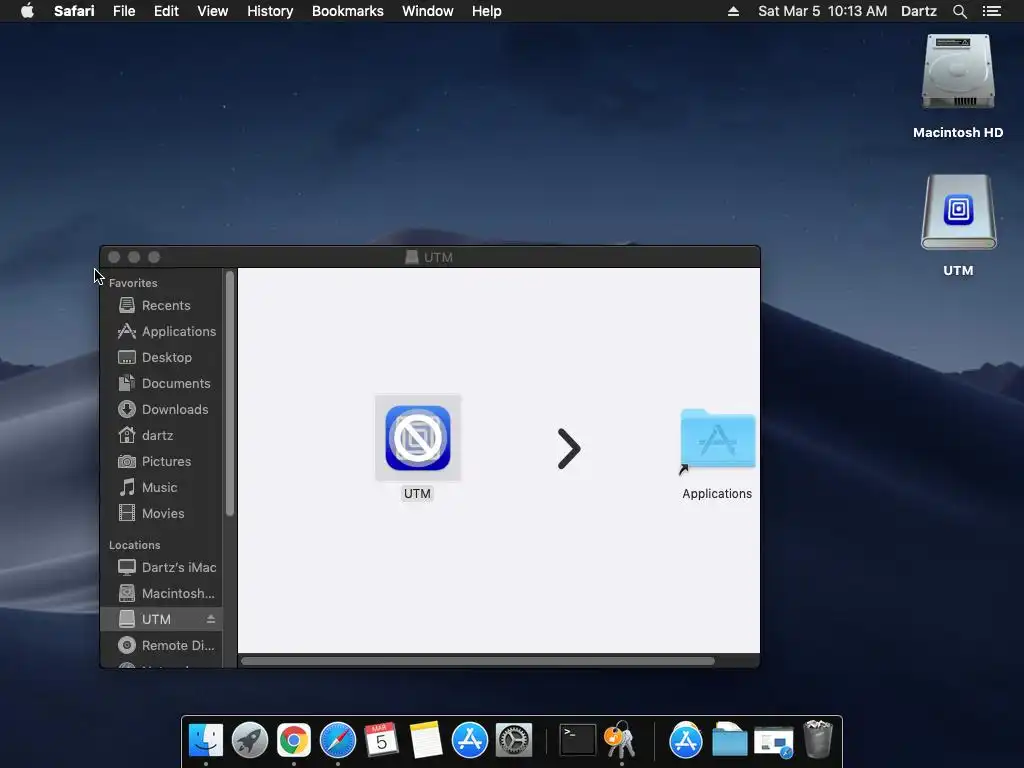Viewport: 1024px width, 768px height.
Task: Go to Applications in Finder sidebar
Action: coord(161,331)
